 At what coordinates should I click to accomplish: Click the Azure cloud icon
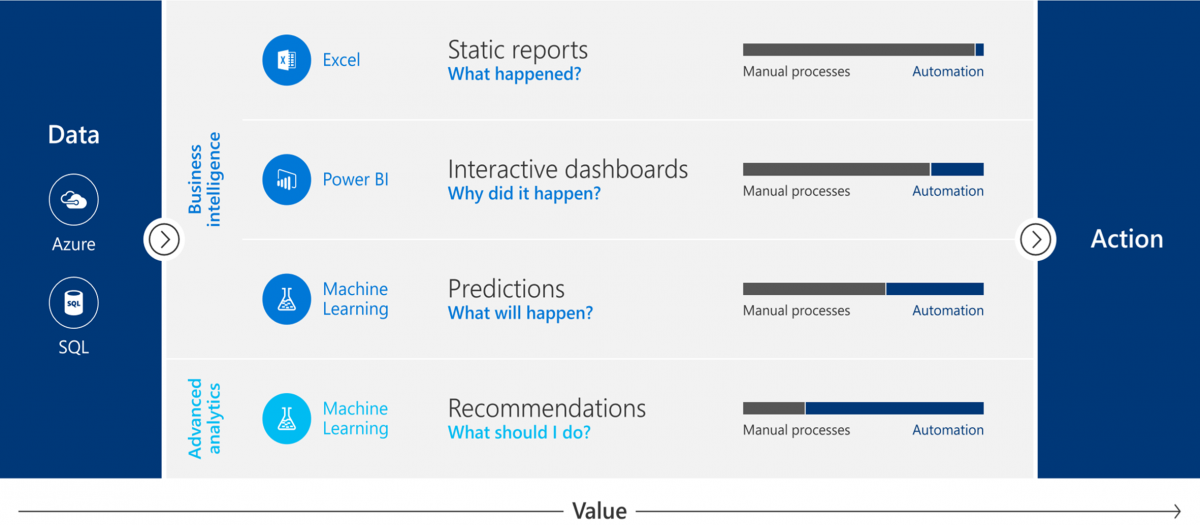pos(74,200)
